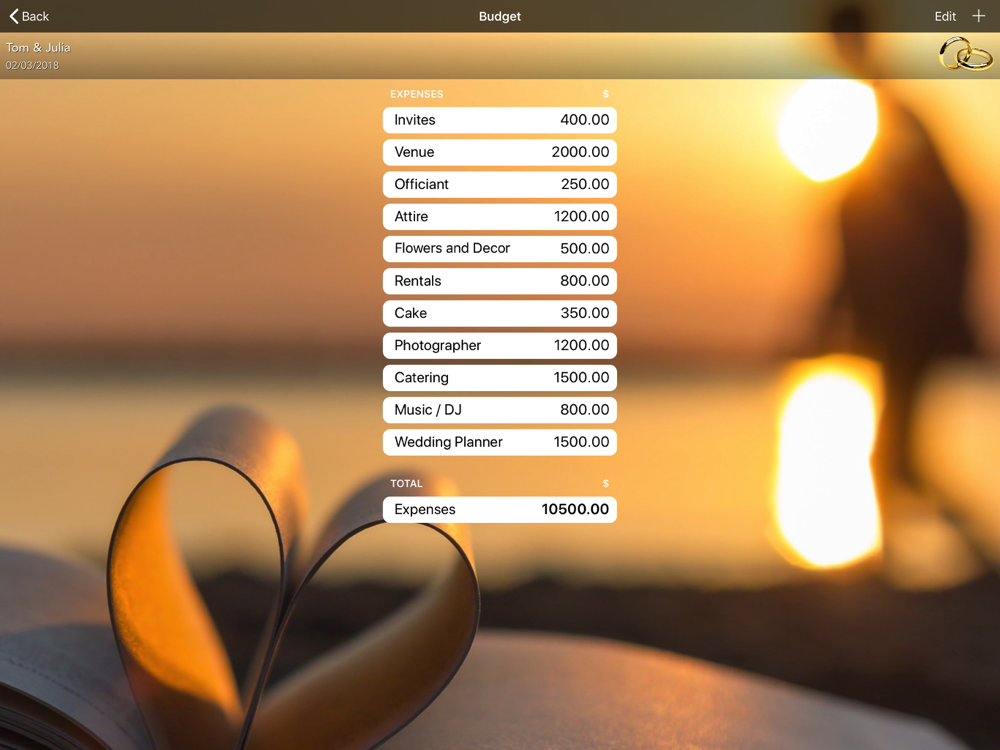Click the EXPENSES section header
The height and width of the screenshot is (750, 1000).
coord(416,94)
